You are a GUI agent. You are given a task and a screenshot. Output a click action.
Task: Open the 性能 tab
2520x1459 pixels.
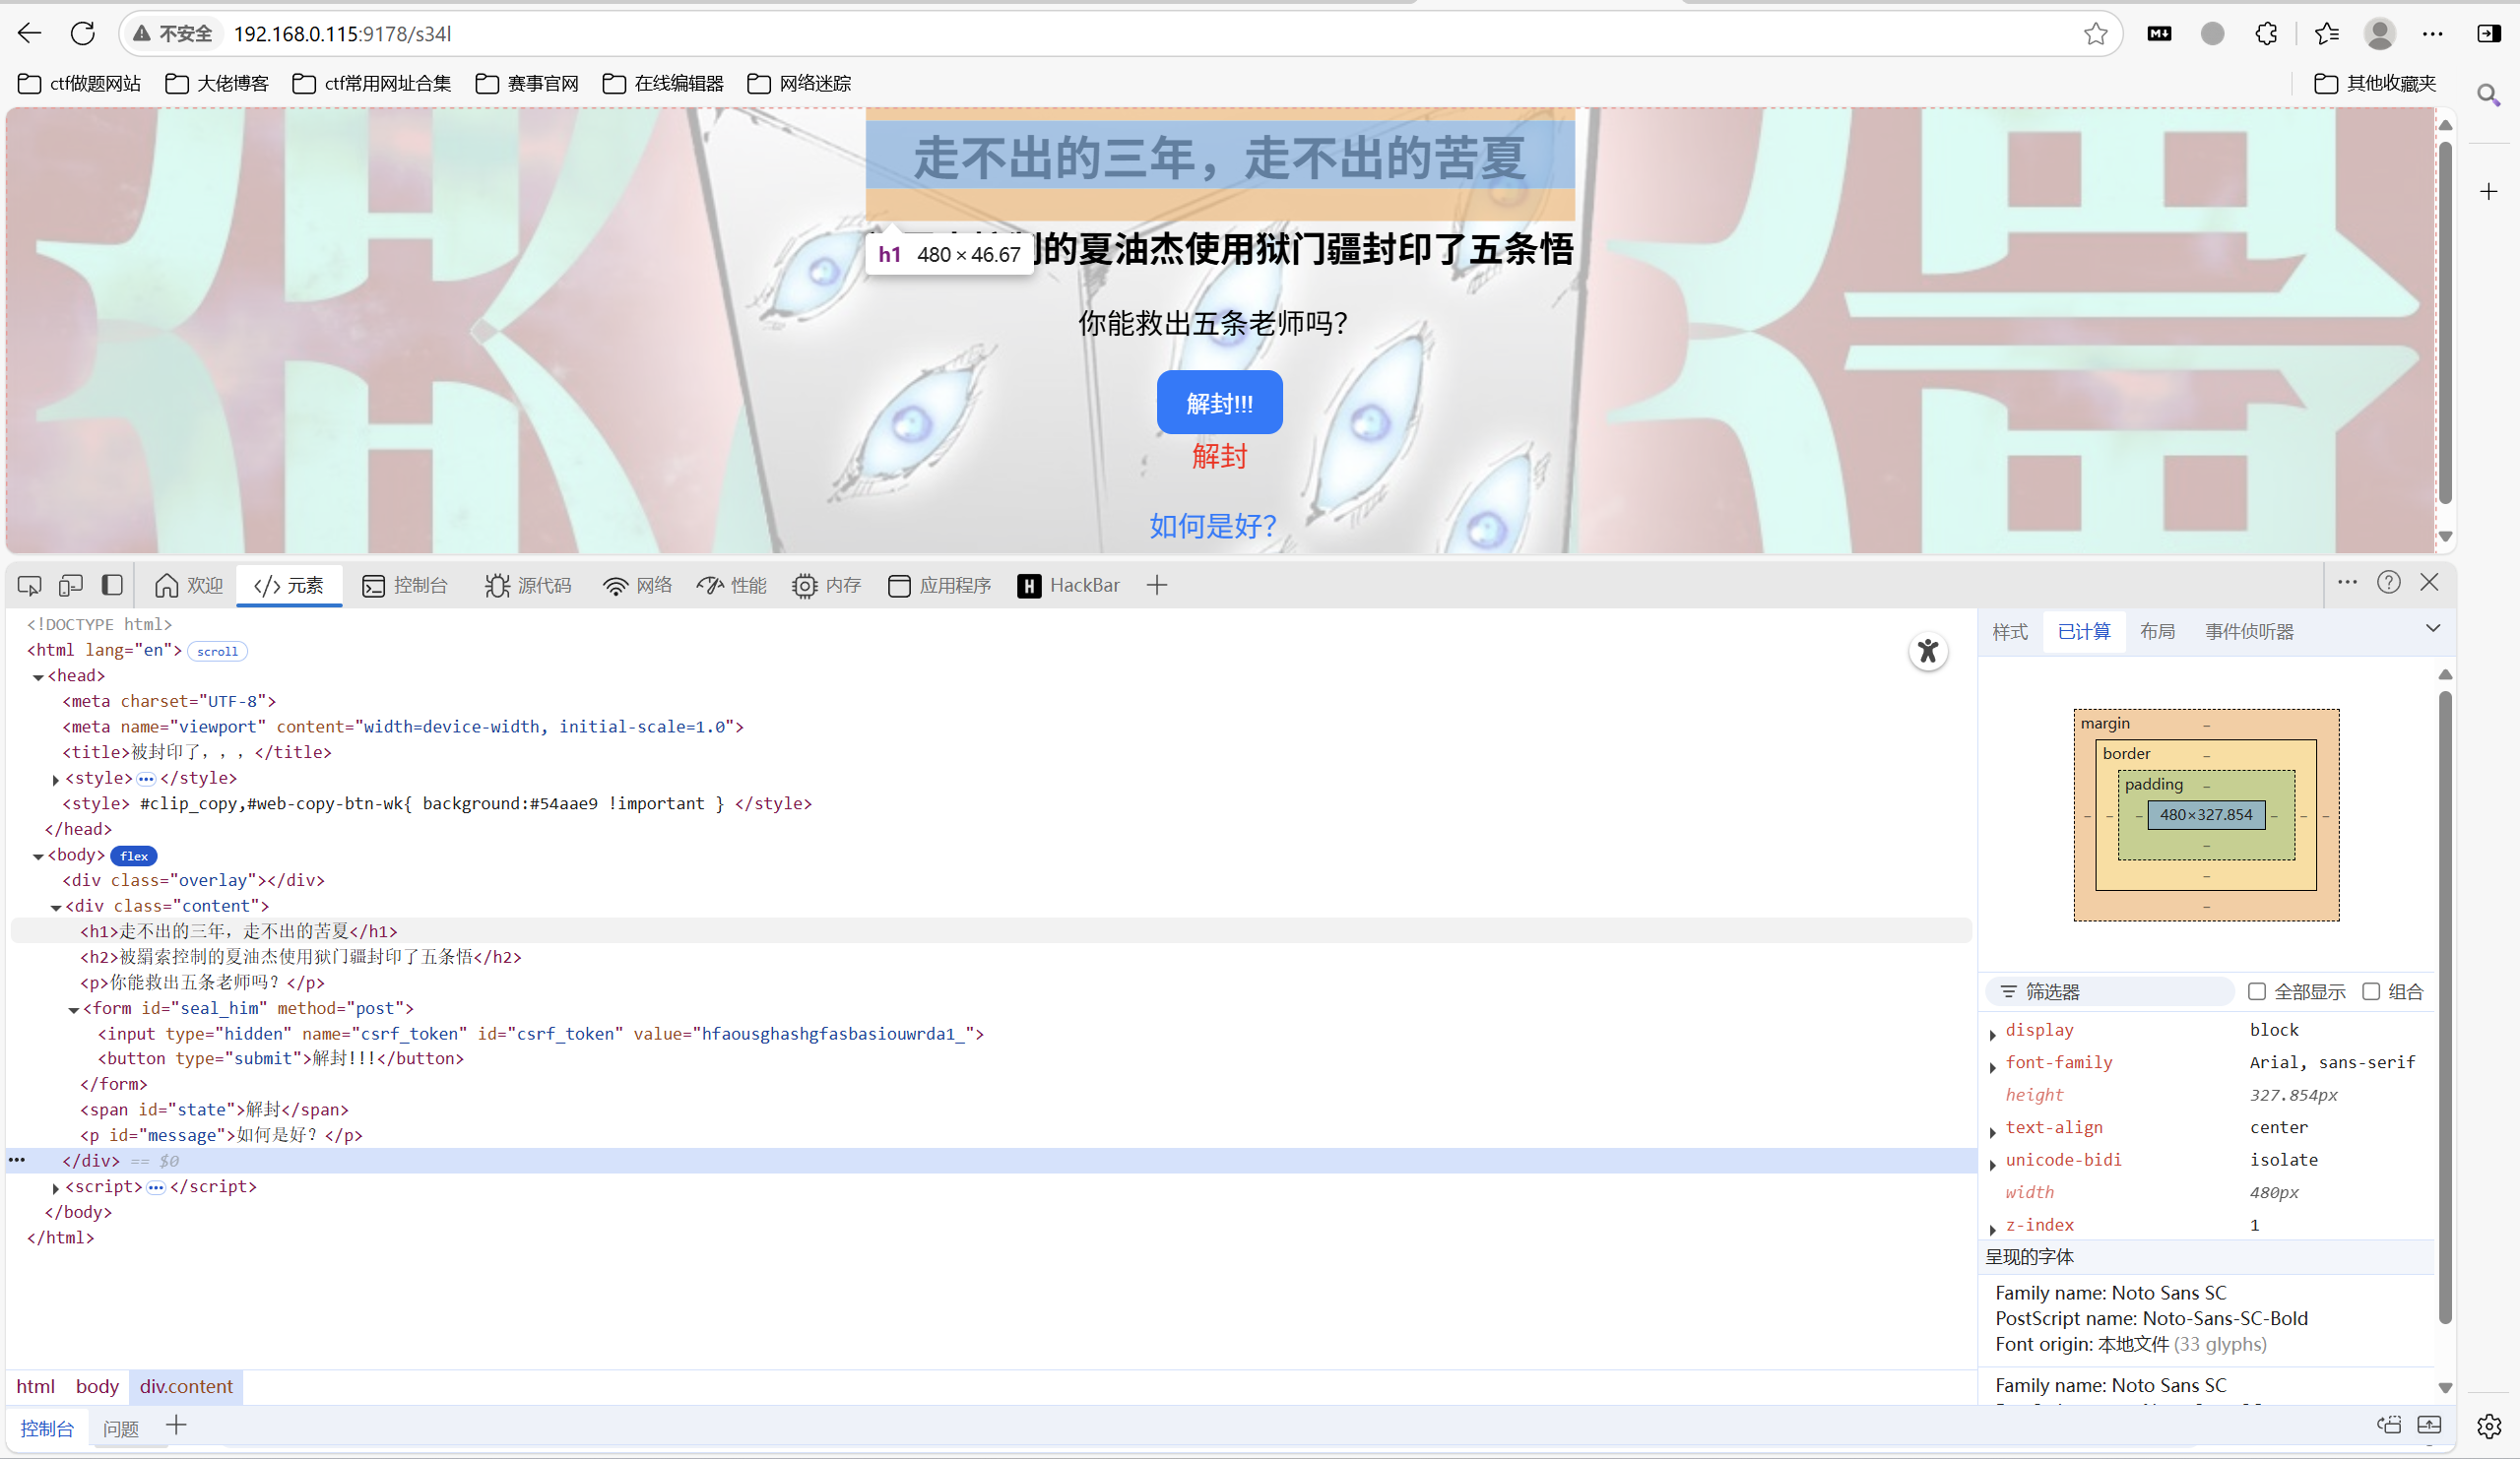click(732, 585)
